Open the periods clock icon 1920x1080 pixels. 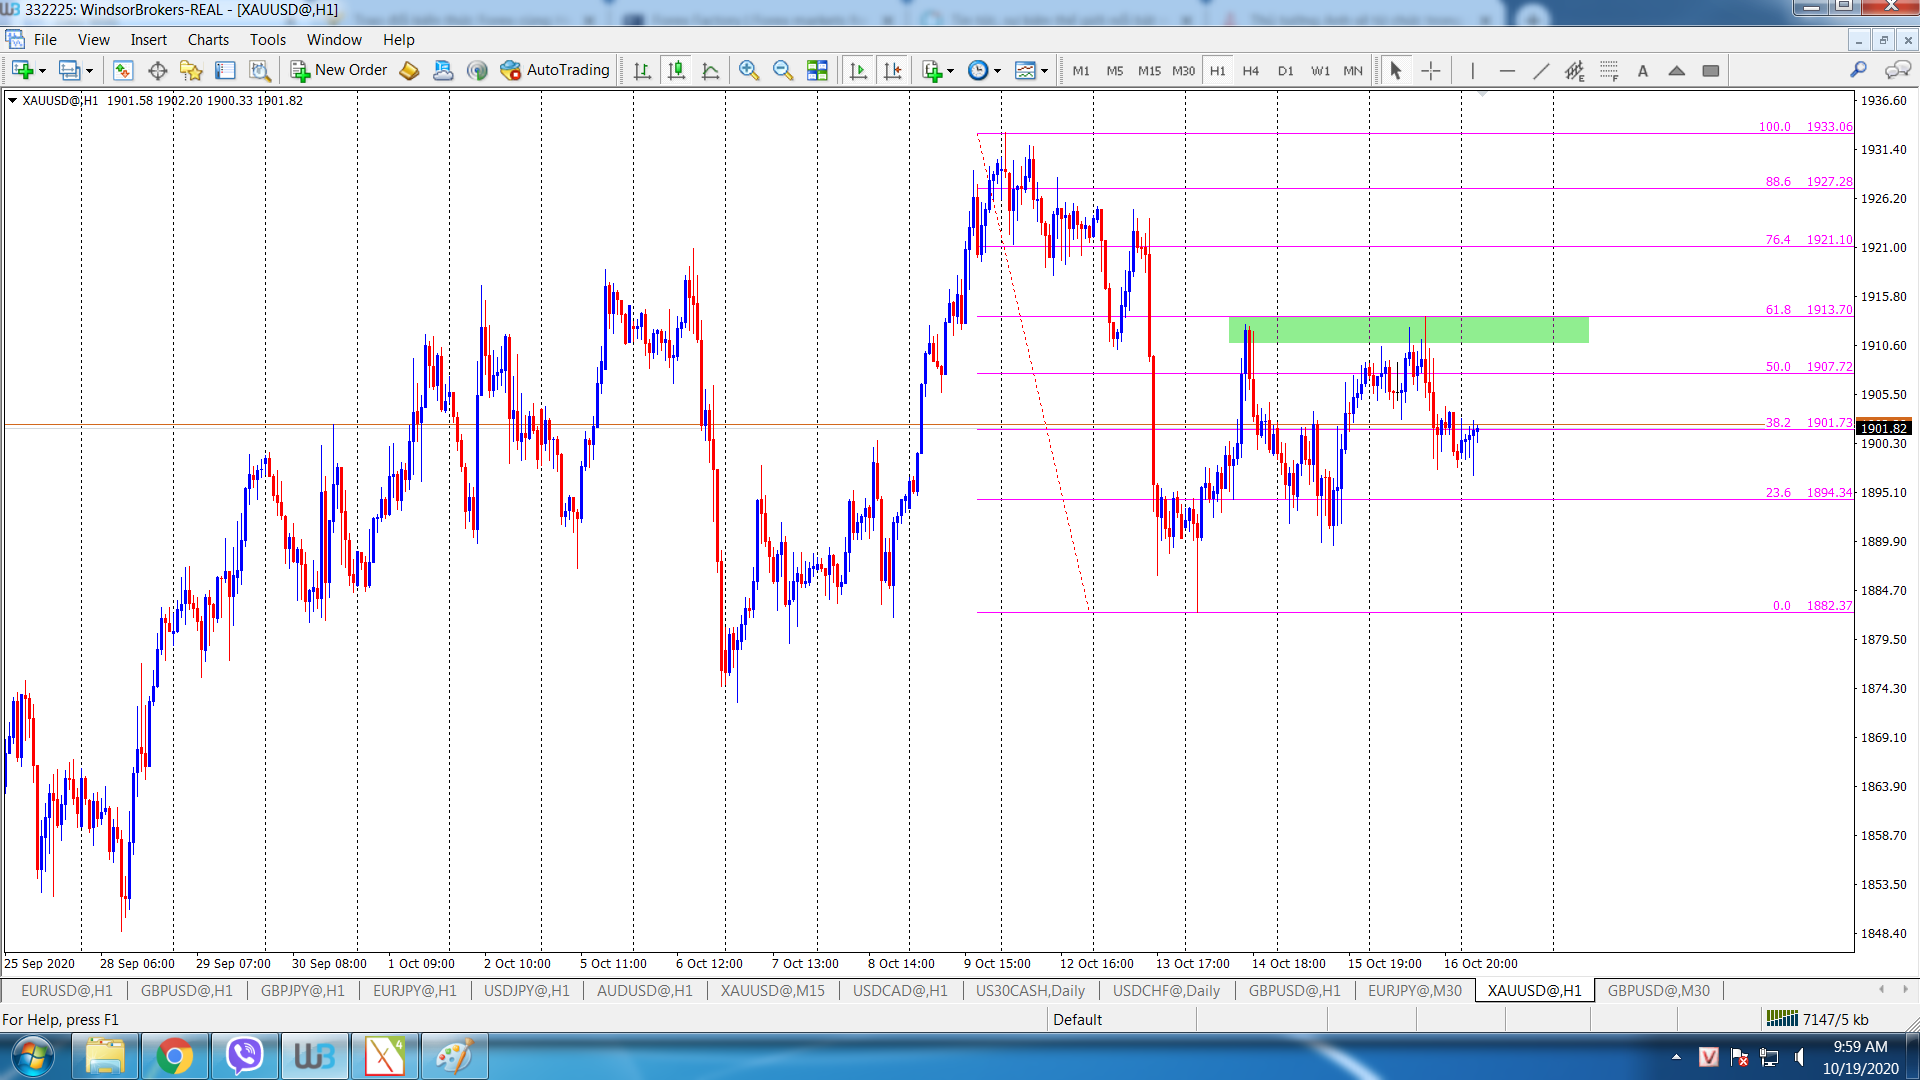coord(978,70)
